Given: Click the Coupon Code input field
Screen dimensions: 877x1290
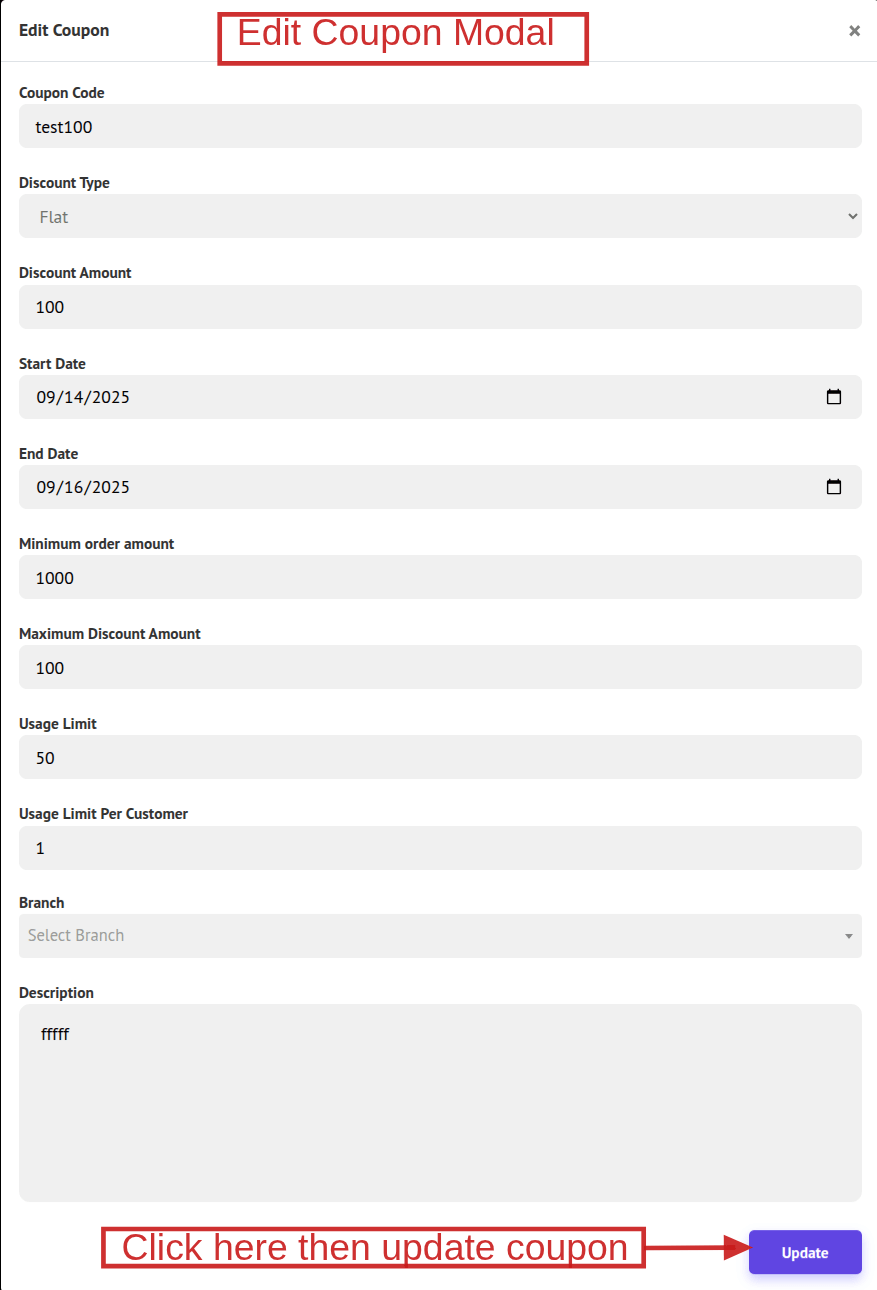Looking at the screenshot, I should 440,127.
